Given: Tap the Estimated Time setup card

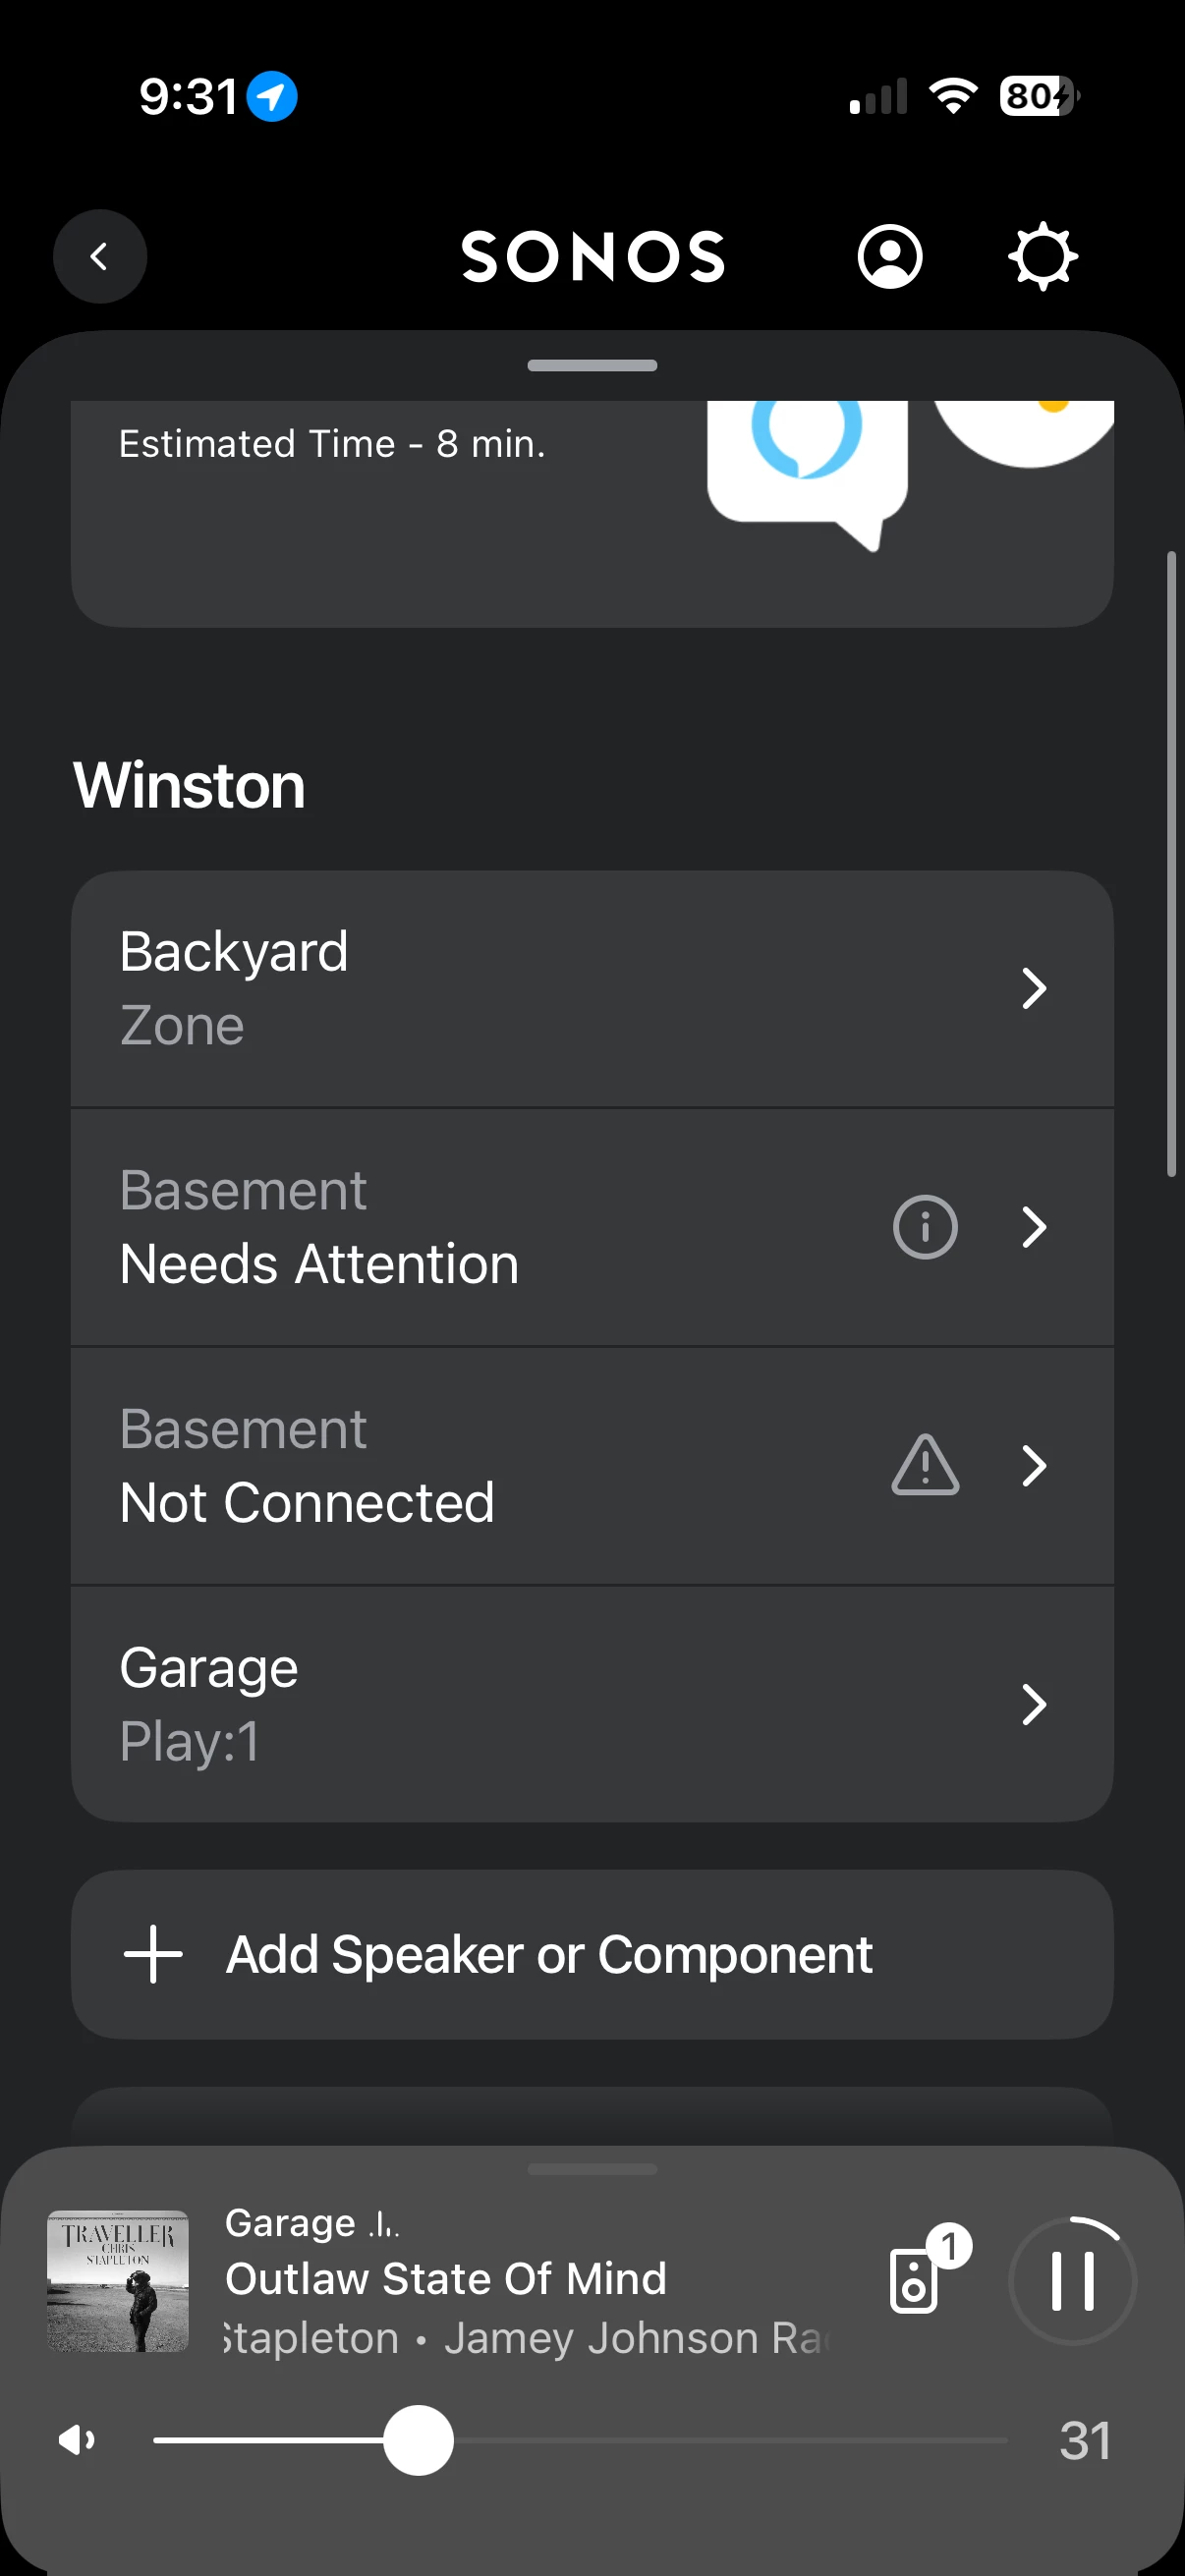Looking at the screenshot, I should point(380,510).
